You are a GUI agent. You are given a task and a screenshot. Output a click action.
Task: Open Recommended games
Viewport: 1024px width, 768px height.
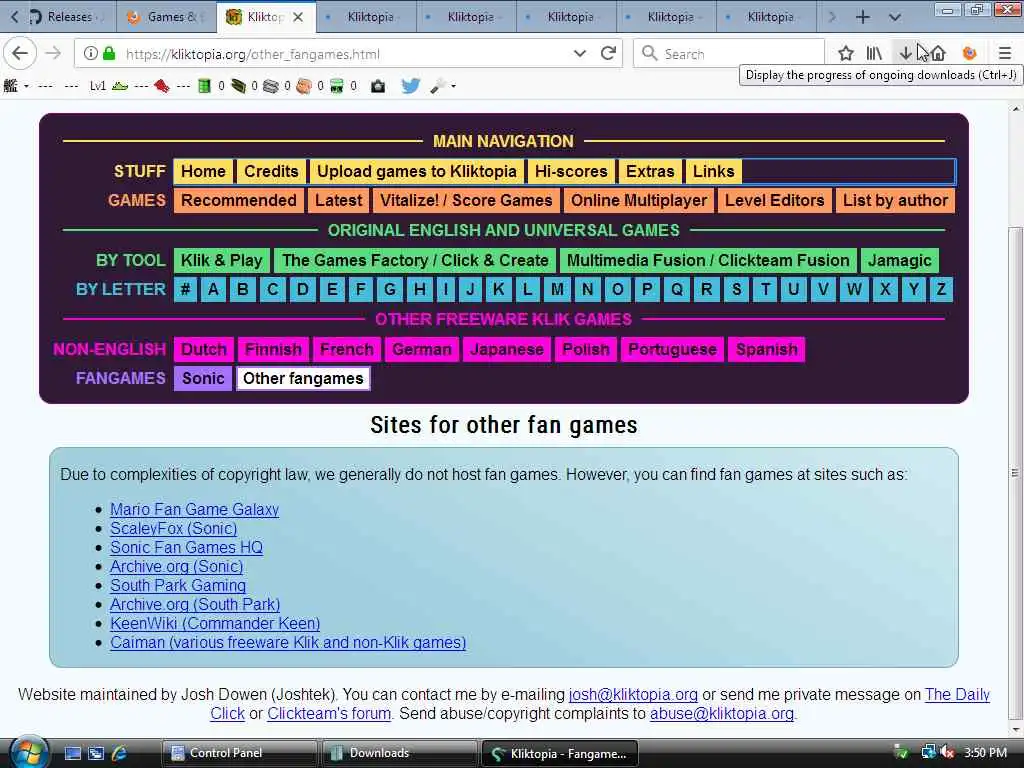(x=238, y=200)
